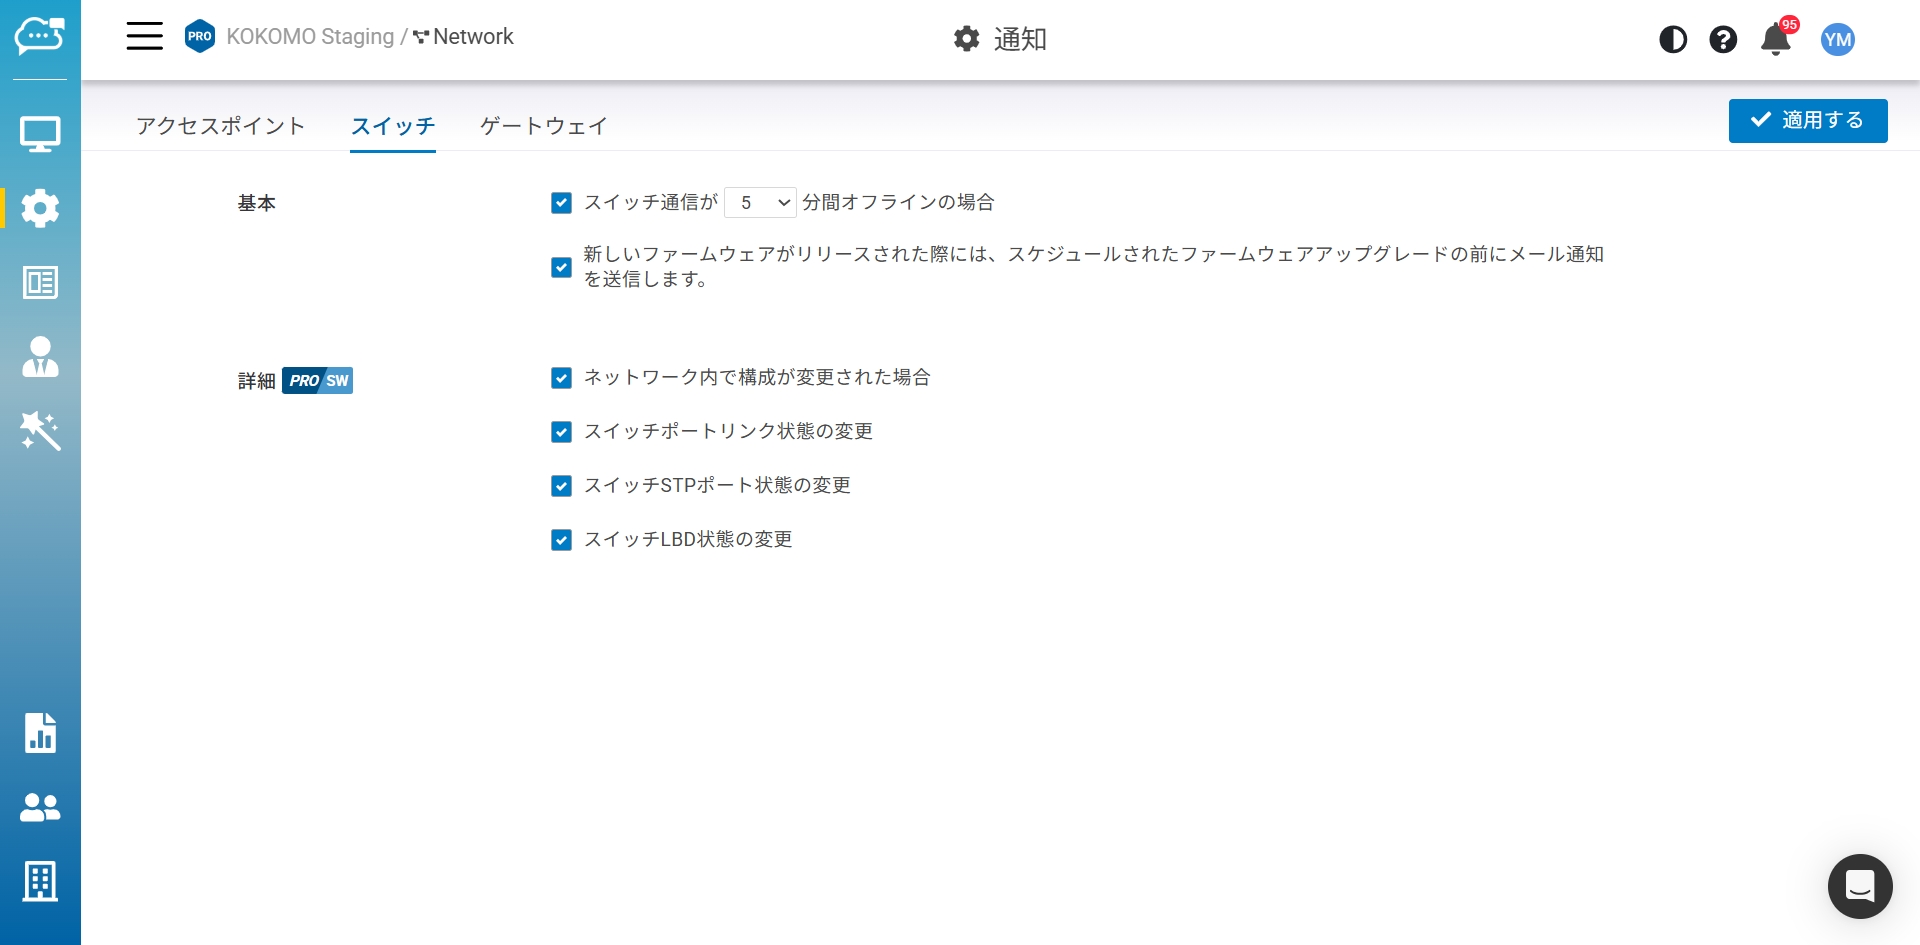The height and width of the screenshot is (945, 1920).
Task: Open the Network selector in breadcrumb
Action: click(464, 37)
